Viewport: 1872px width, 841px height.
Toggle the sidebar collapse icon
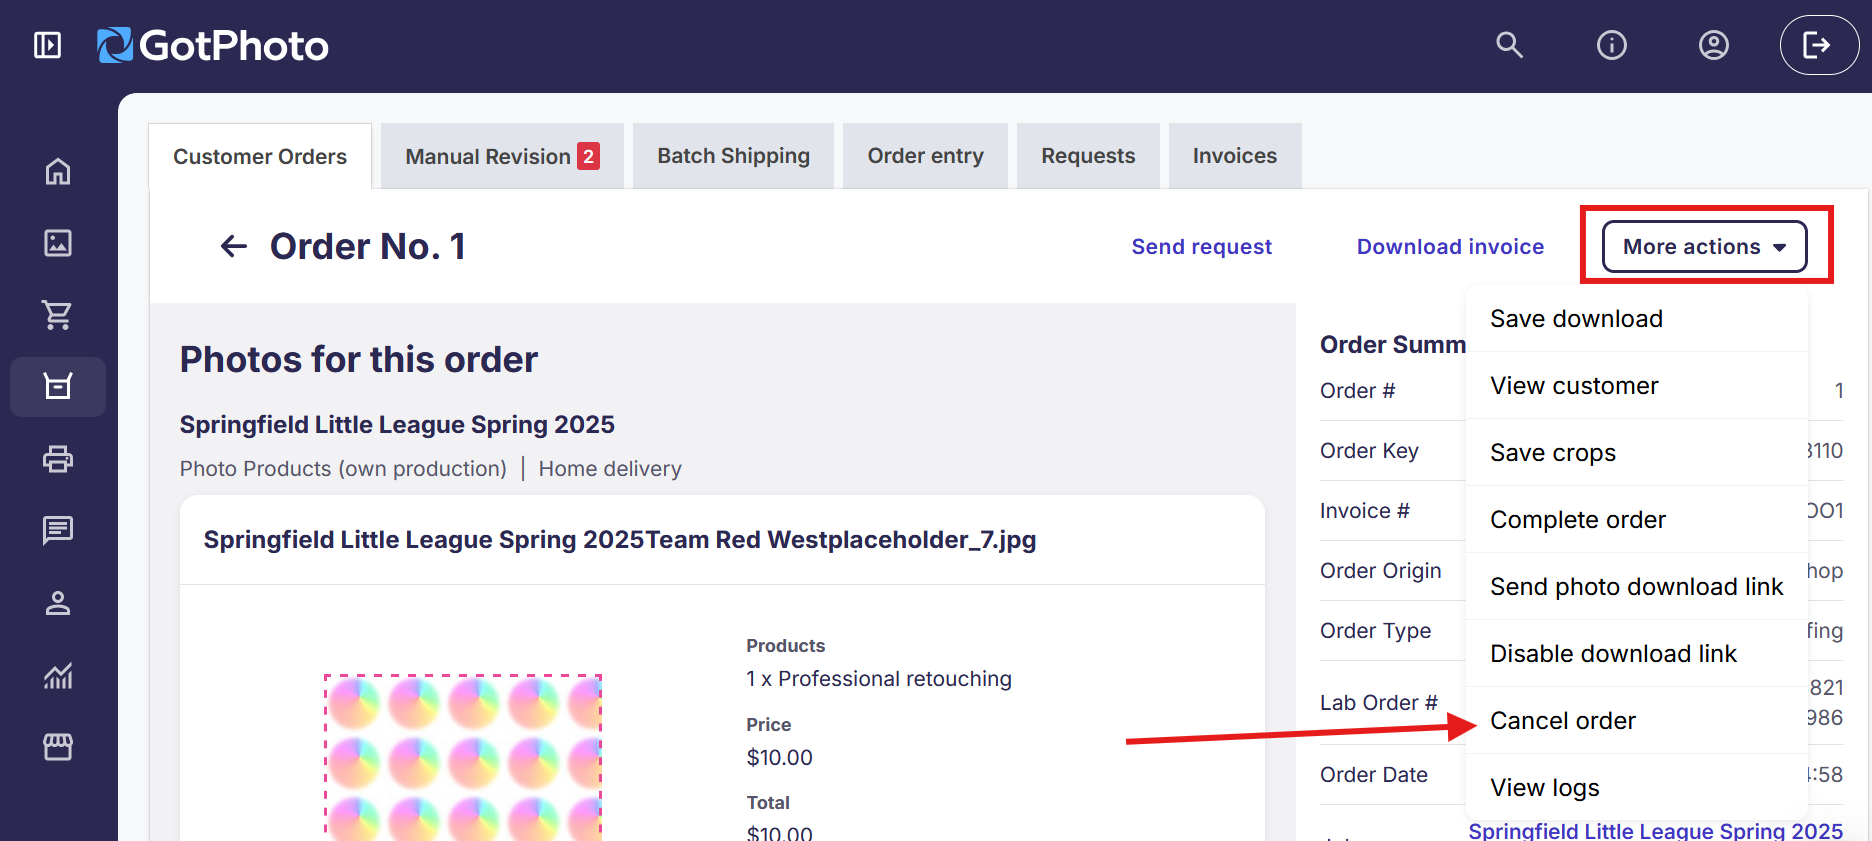coord(47,45)
